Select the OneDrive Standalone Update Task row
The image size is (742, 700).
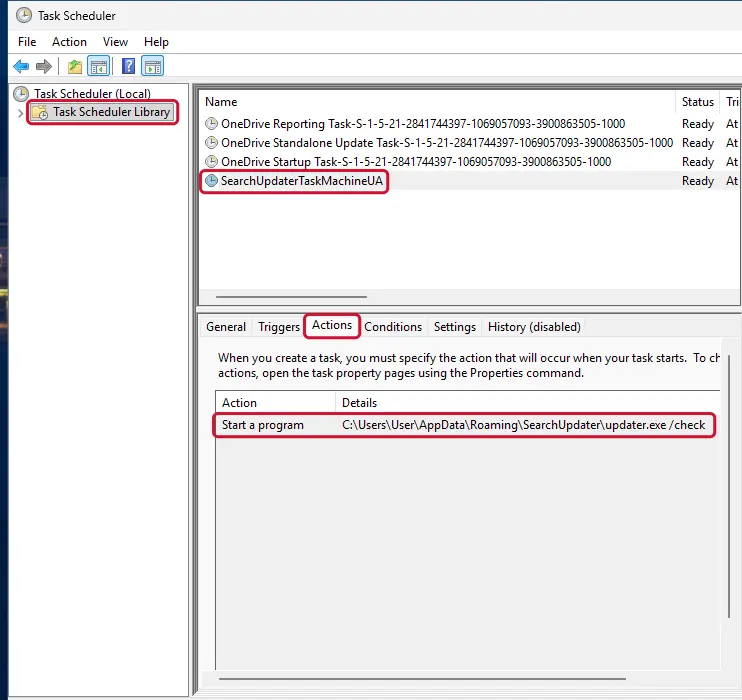pos(470,142)
